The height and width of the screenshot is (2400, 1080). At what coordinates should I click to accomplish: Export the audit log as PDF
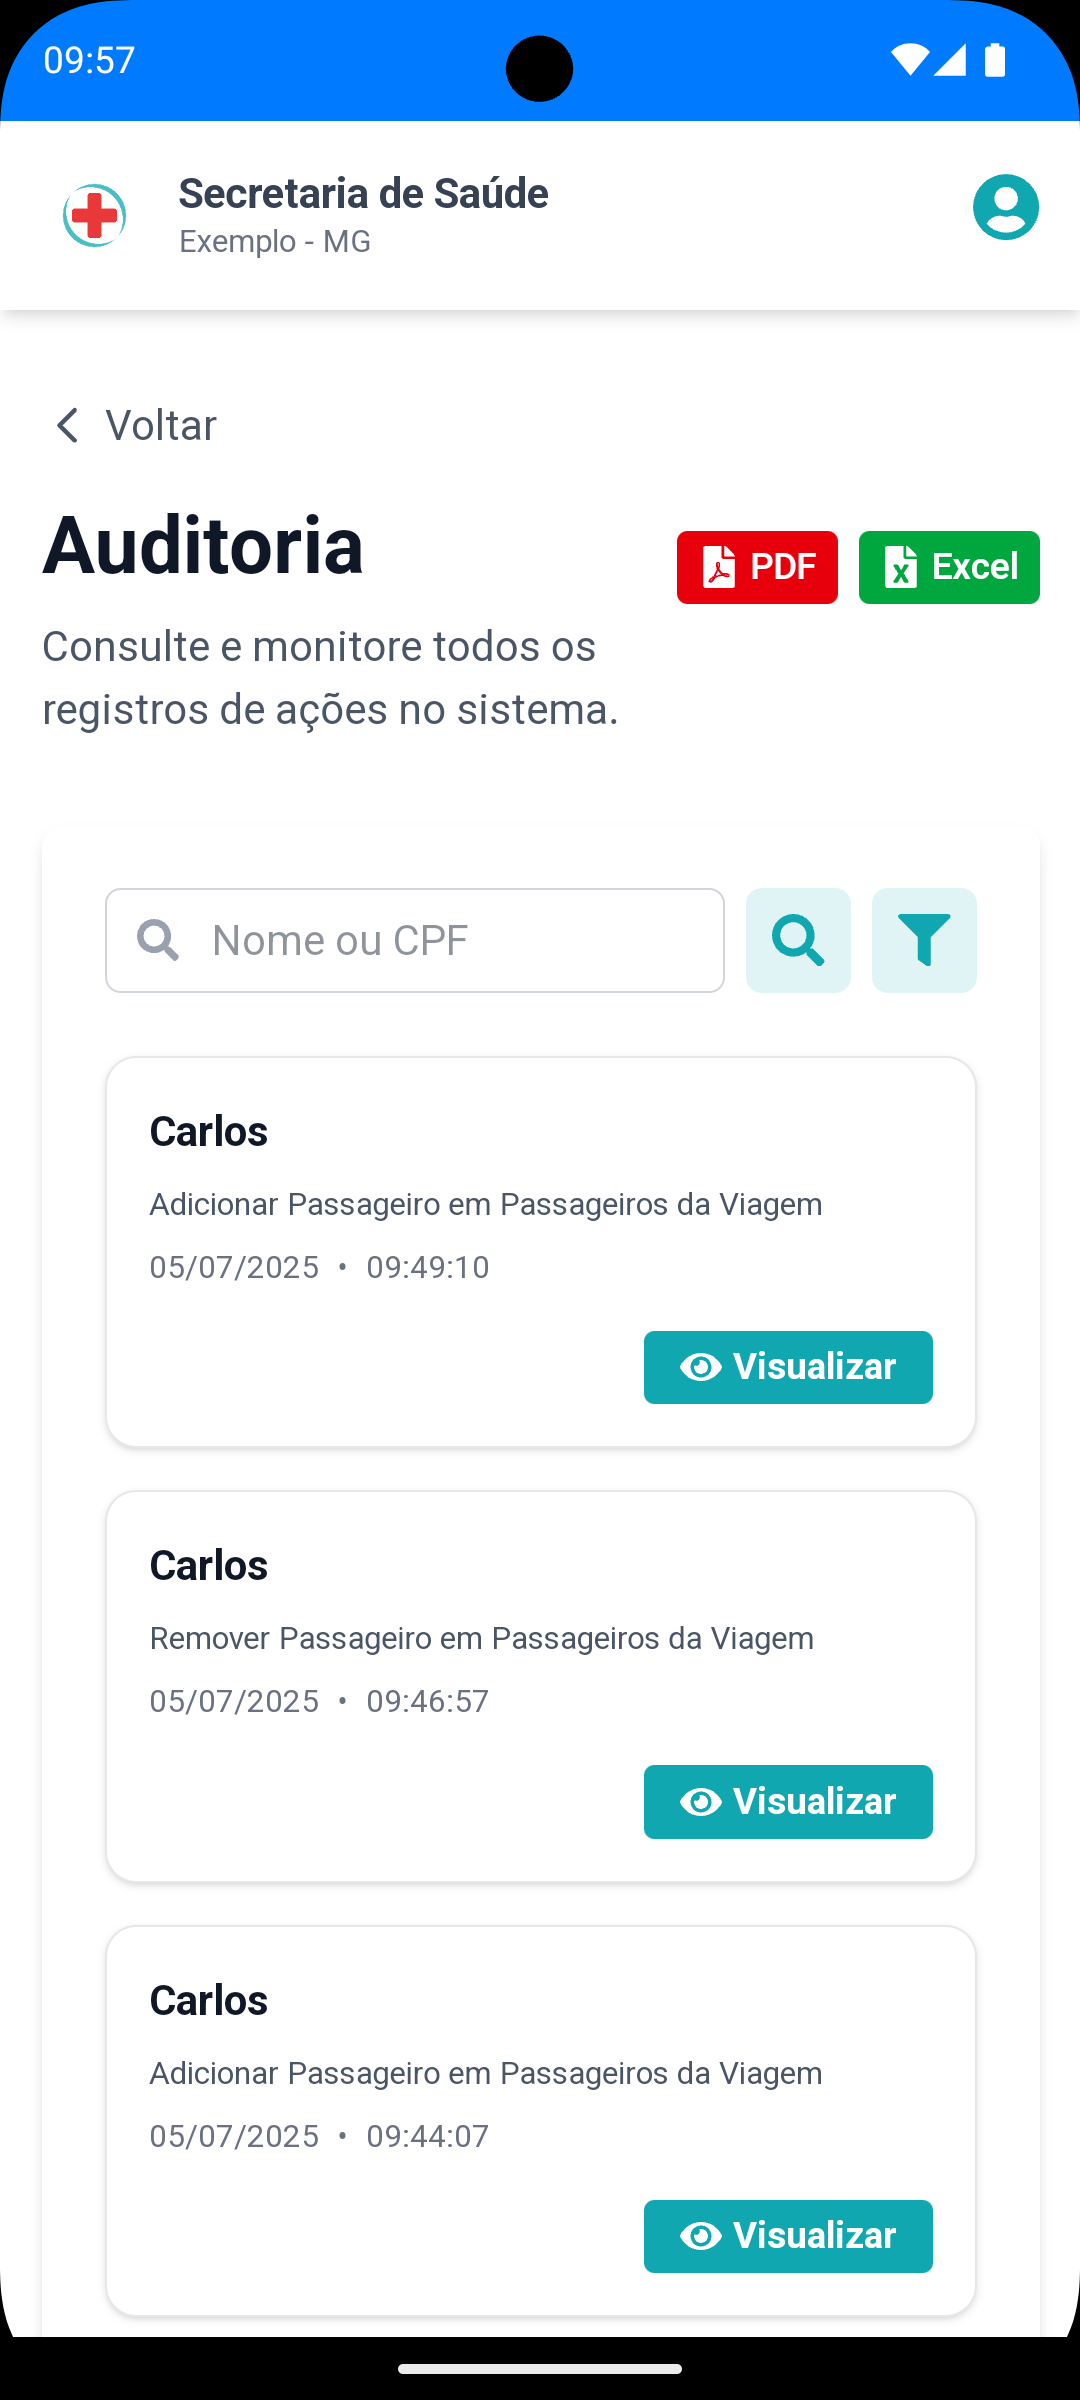tap(757, 567)
